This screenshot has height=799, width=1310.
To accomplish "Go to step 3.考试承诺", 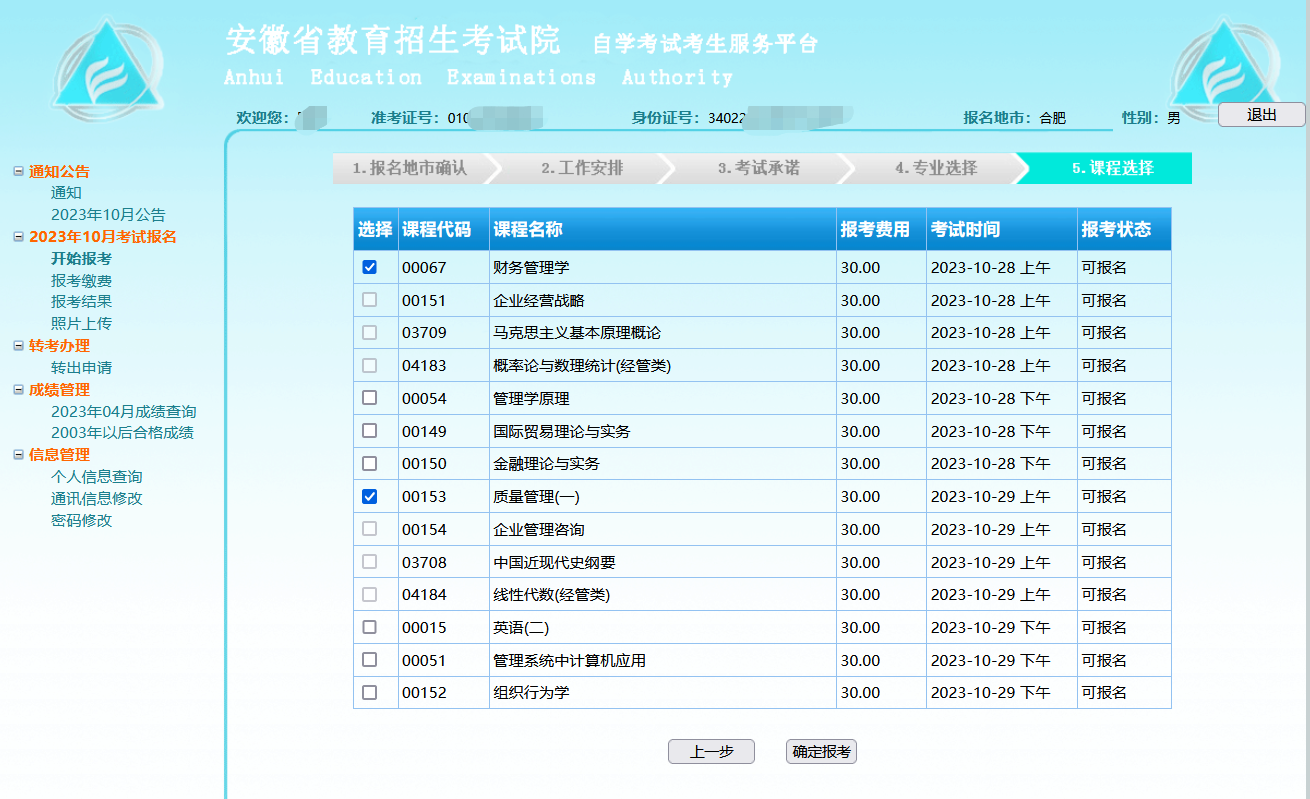I will pos(758,168).
